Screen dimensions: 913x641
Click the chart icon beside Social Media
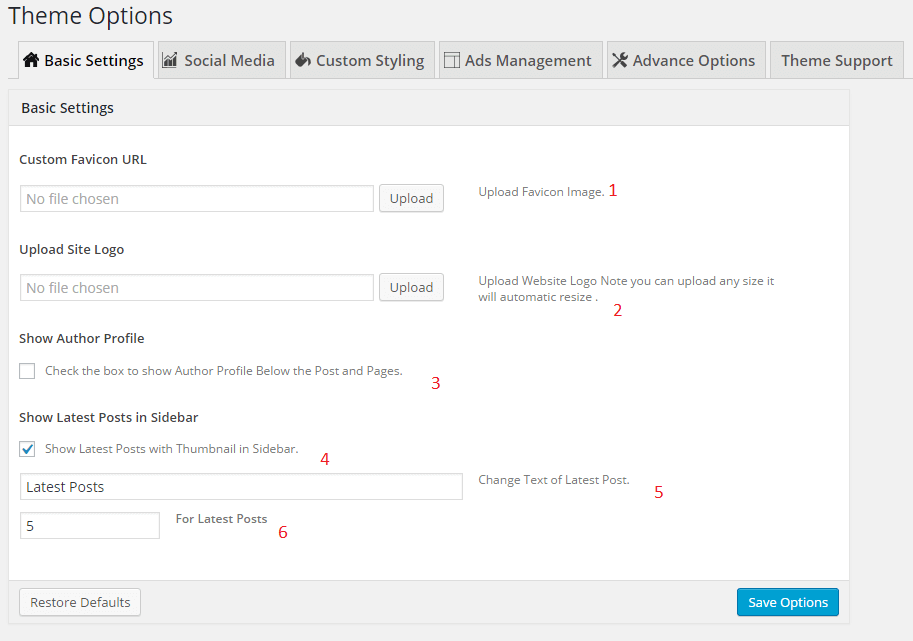170,60
